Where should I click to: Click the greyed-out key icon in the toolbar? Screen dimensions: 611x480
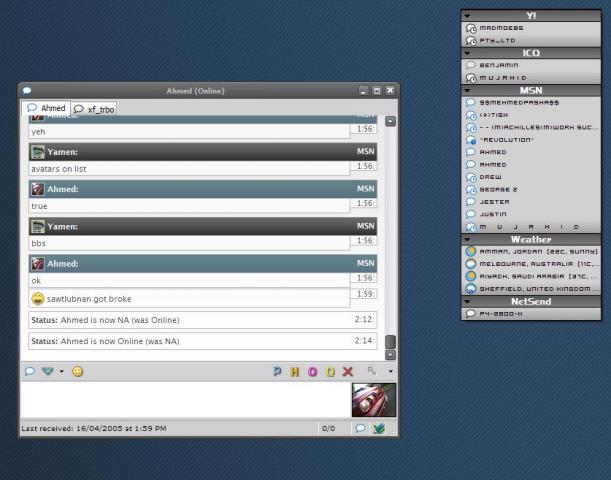(371, 371)
